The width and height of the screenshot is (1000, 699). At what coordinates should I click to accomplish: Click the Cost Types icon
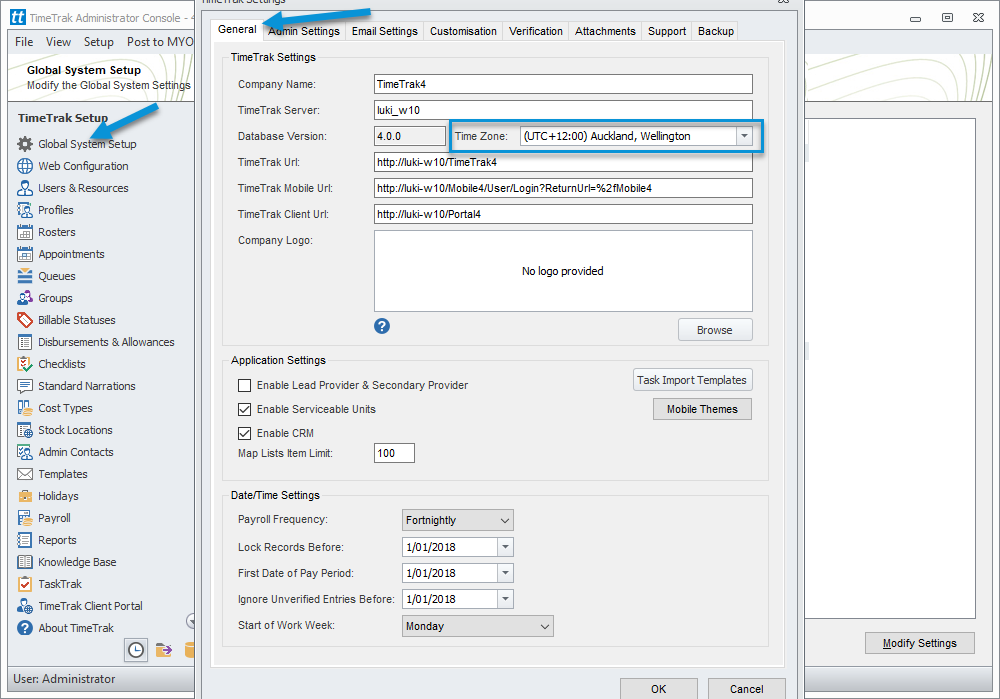click(x=25, y=408)
